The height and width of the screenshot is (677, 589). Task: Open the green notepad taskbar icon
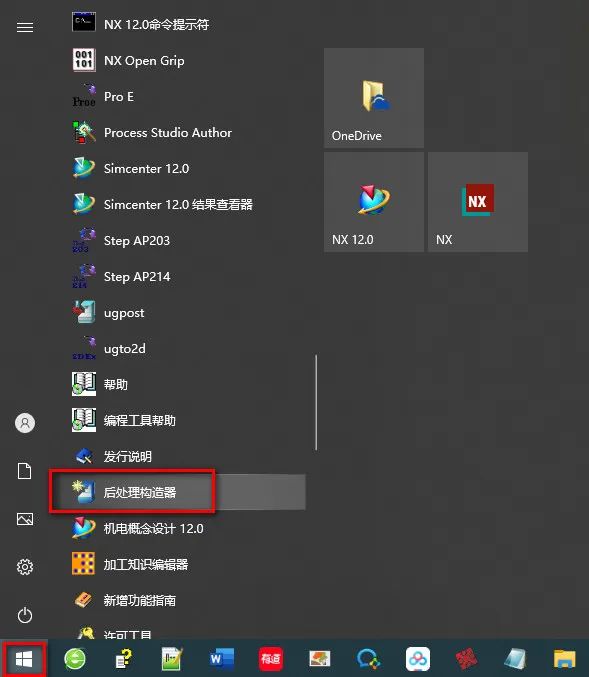tap(172, 659)
